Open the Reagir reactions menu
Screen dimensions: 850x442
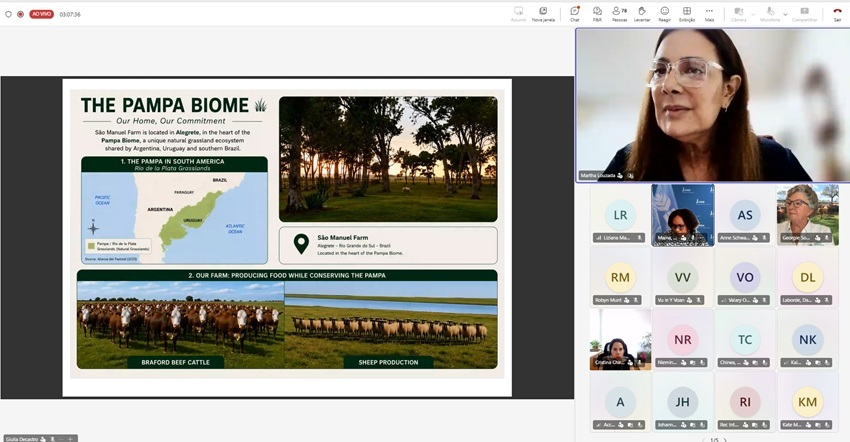[665, 14]
